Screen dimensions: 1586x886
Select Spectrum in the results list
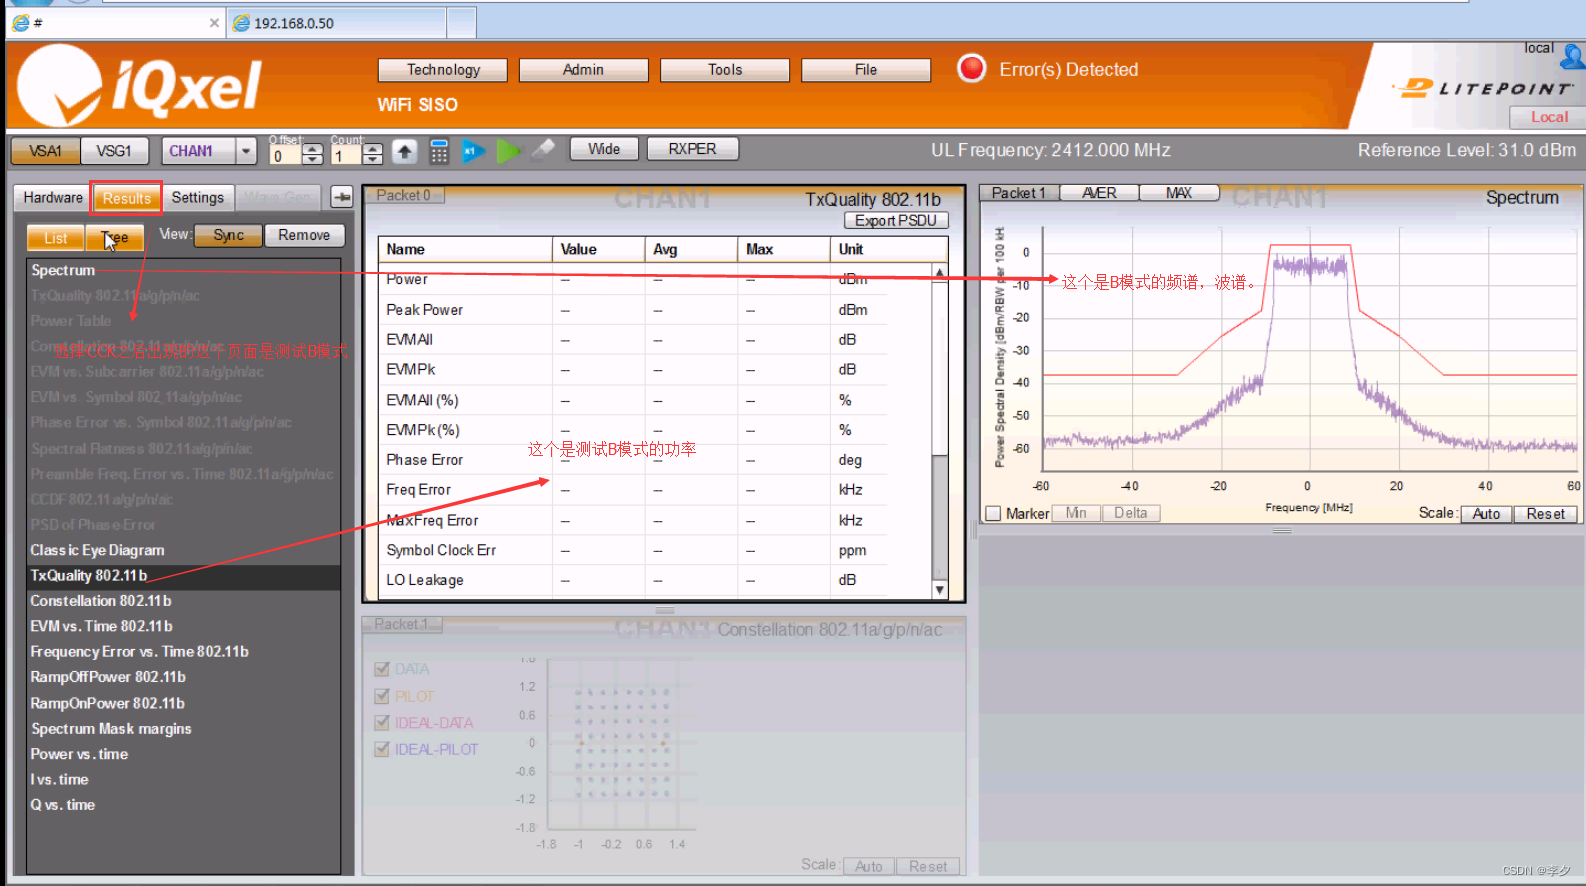coord(183,270)
